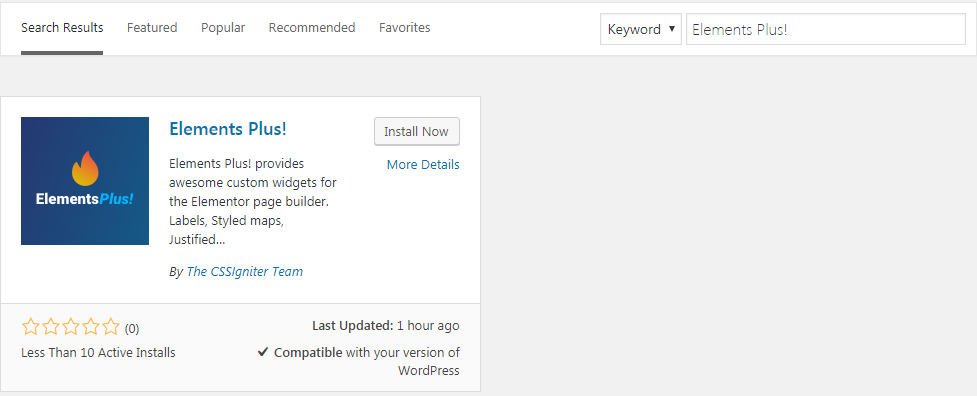Switch to the Search Results tab
This screenshot has width=977, height=396.
pyautogui.click(x=62, y=28)
